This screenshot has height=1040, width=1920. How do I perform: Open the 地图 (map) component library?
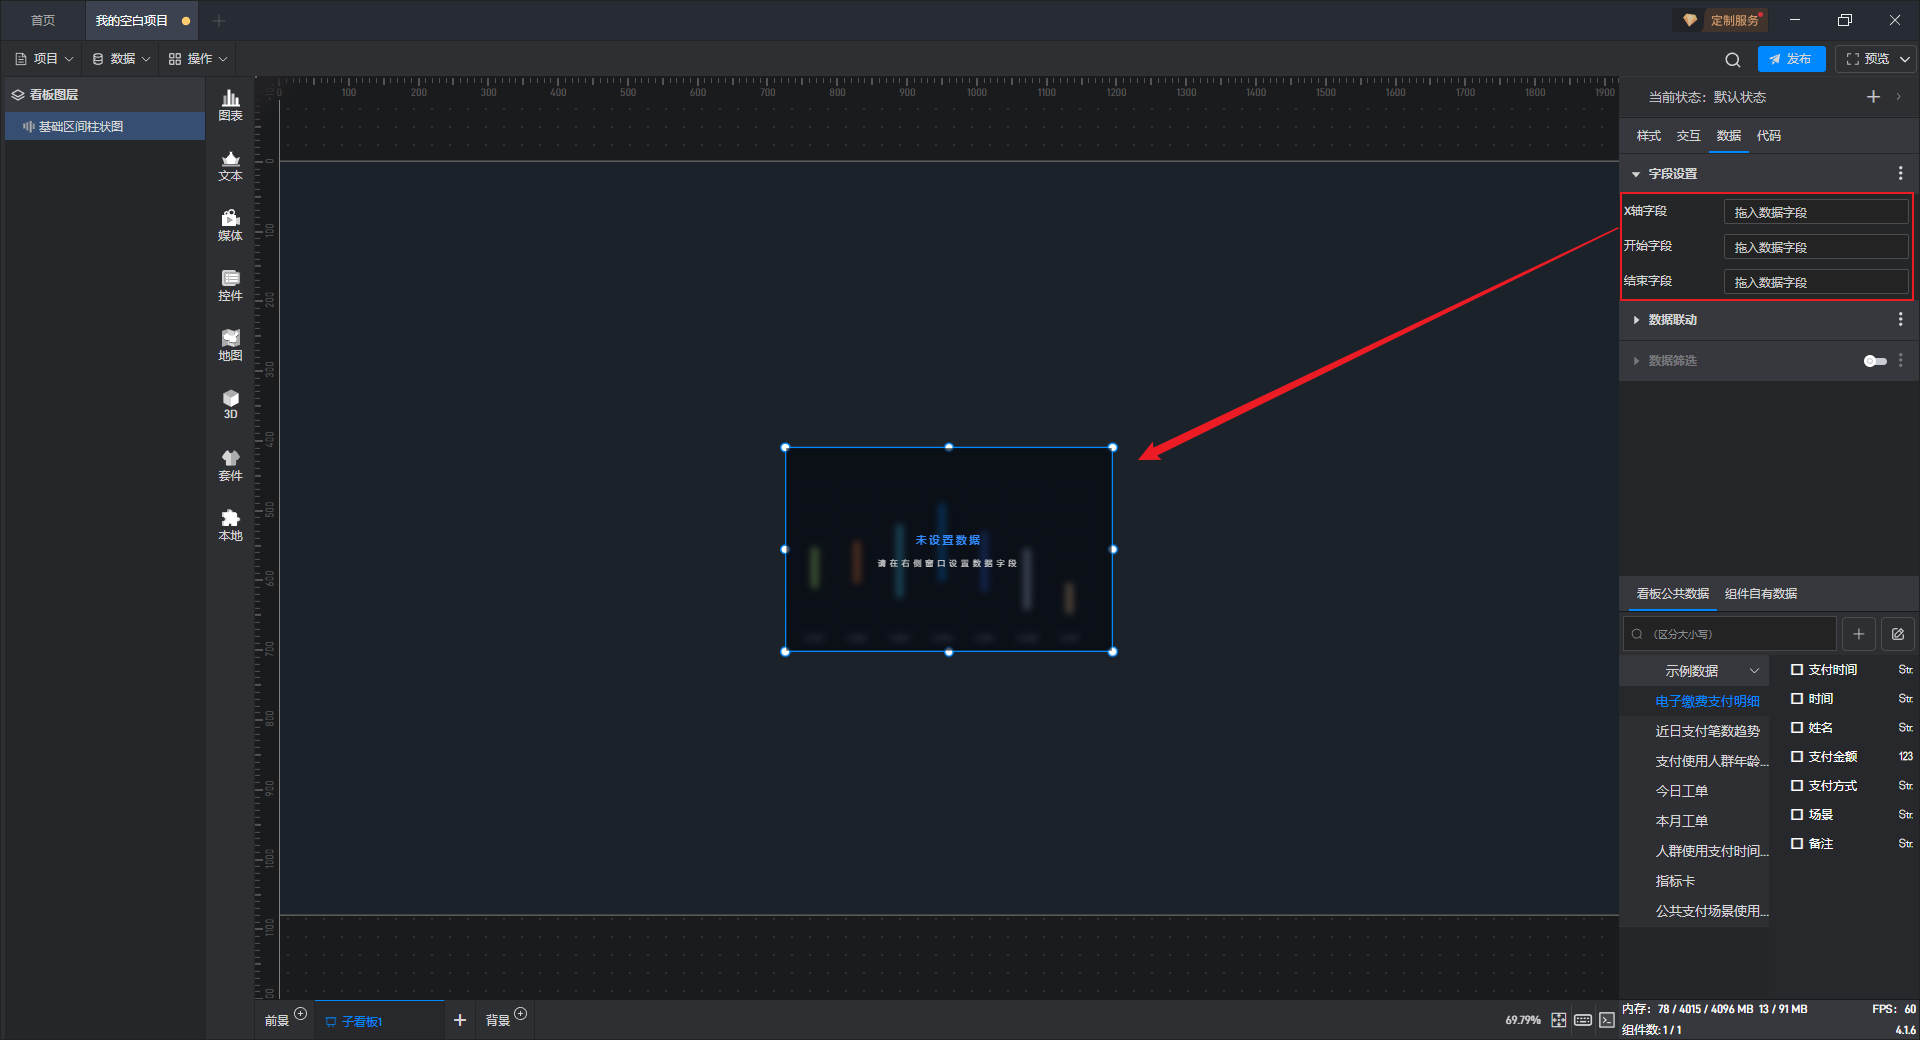230,345
